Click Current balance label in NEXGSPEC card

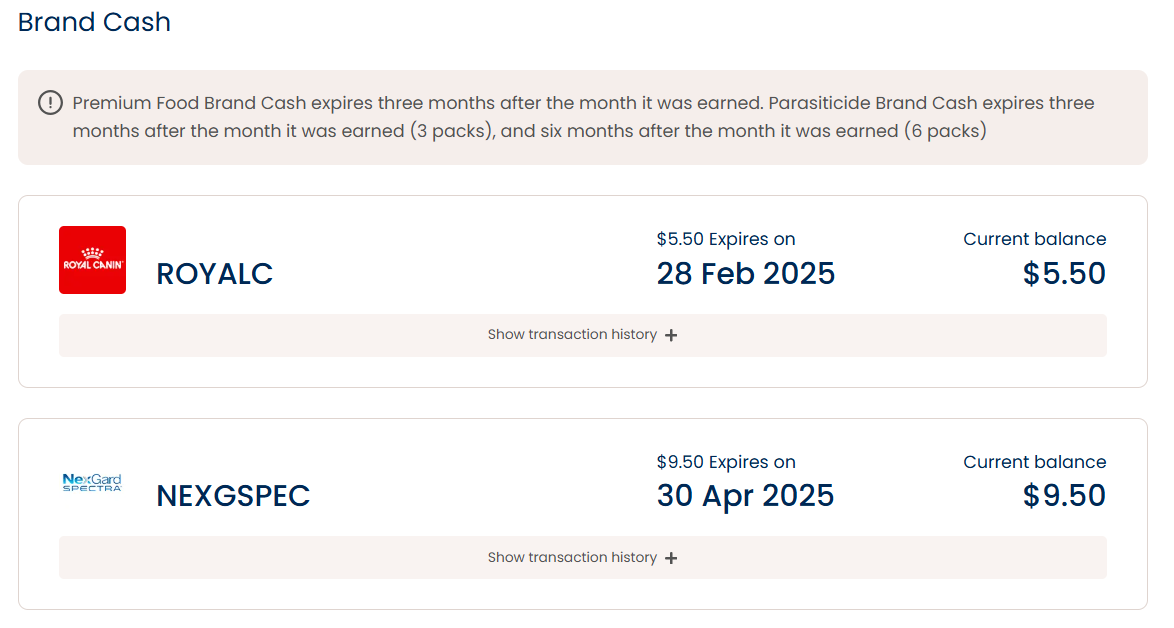[x=1035, y=462]
